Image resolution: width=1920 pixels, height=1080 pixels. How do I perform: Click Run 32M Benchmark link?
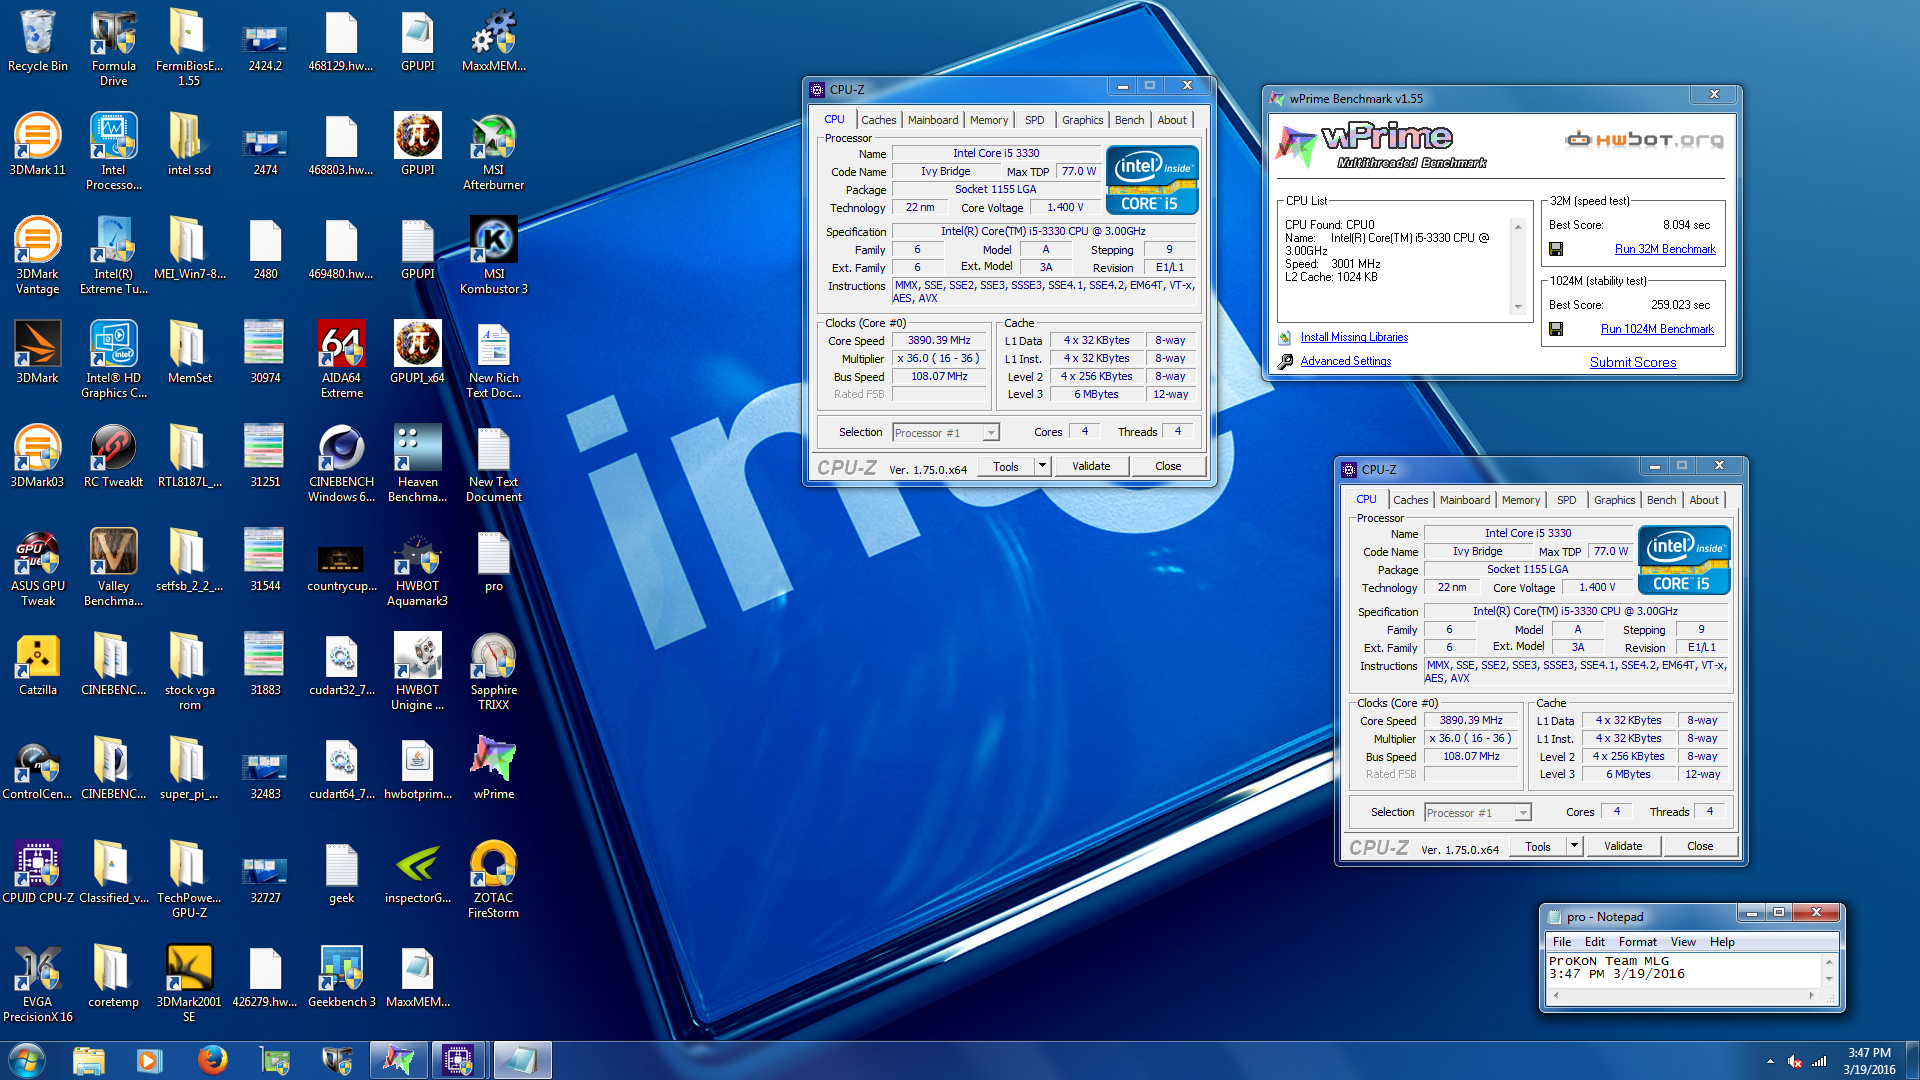point(1665,249)
